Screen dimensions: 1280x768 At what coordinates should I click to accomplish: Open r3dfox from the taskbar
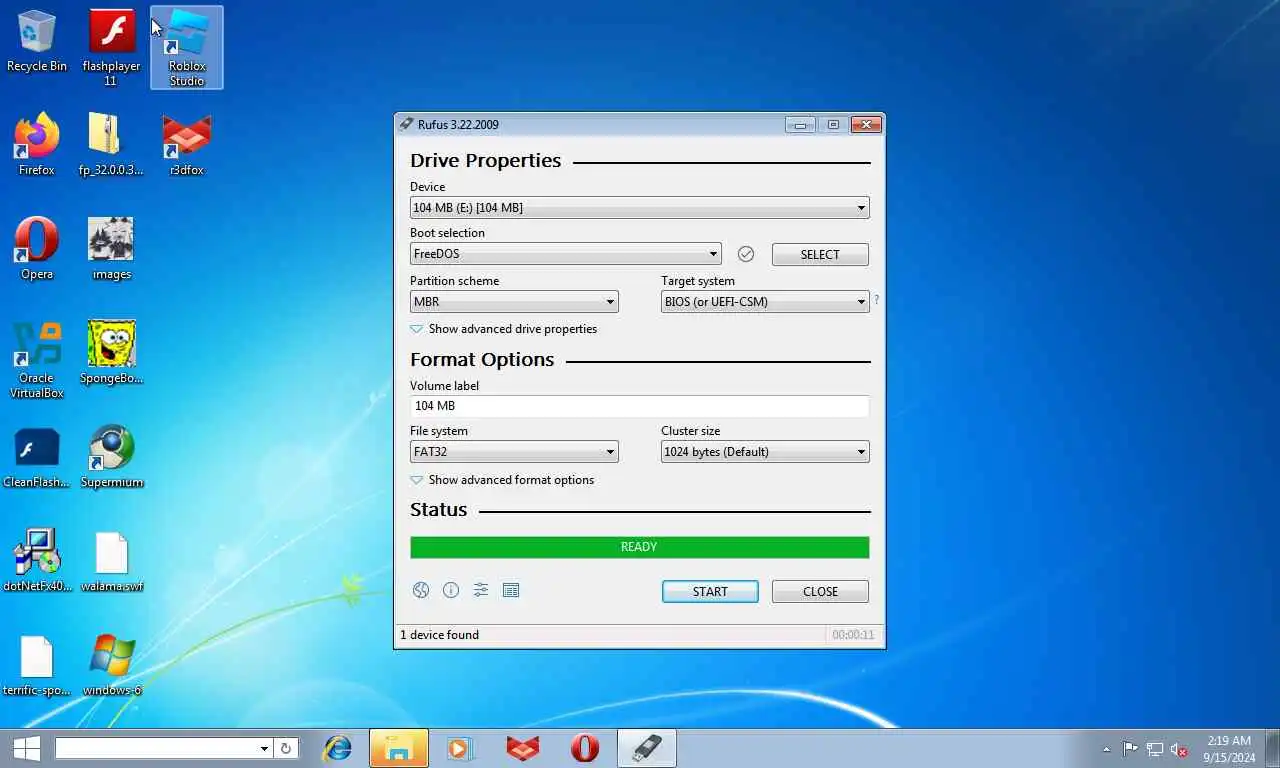click(x=522, y=748)
